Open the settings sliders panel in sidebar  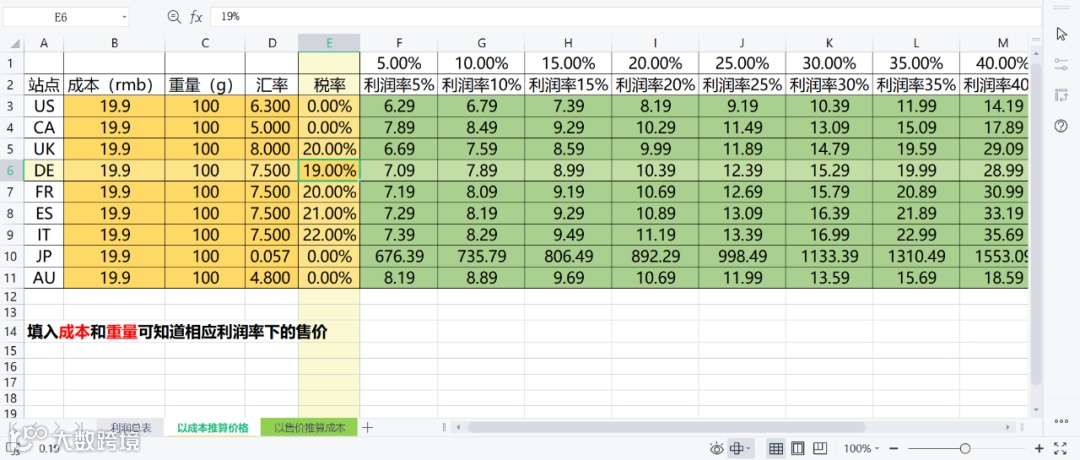[x=1061, y=64]
